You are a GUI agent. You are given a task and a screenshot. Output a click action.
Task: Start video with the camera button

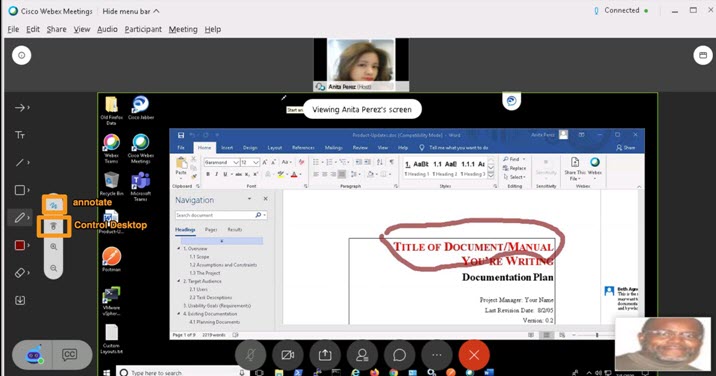288,355
